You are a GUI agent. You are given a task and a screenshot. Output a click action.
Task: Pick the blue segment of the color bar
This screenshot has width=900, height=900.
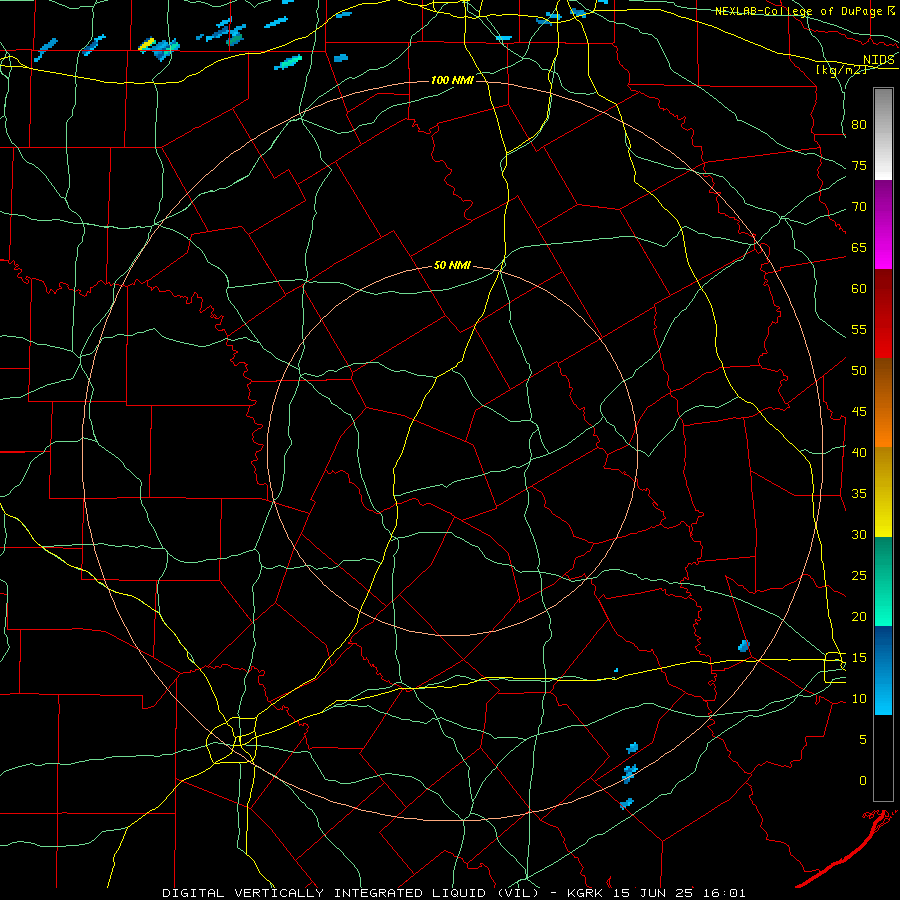click(883, 670)
